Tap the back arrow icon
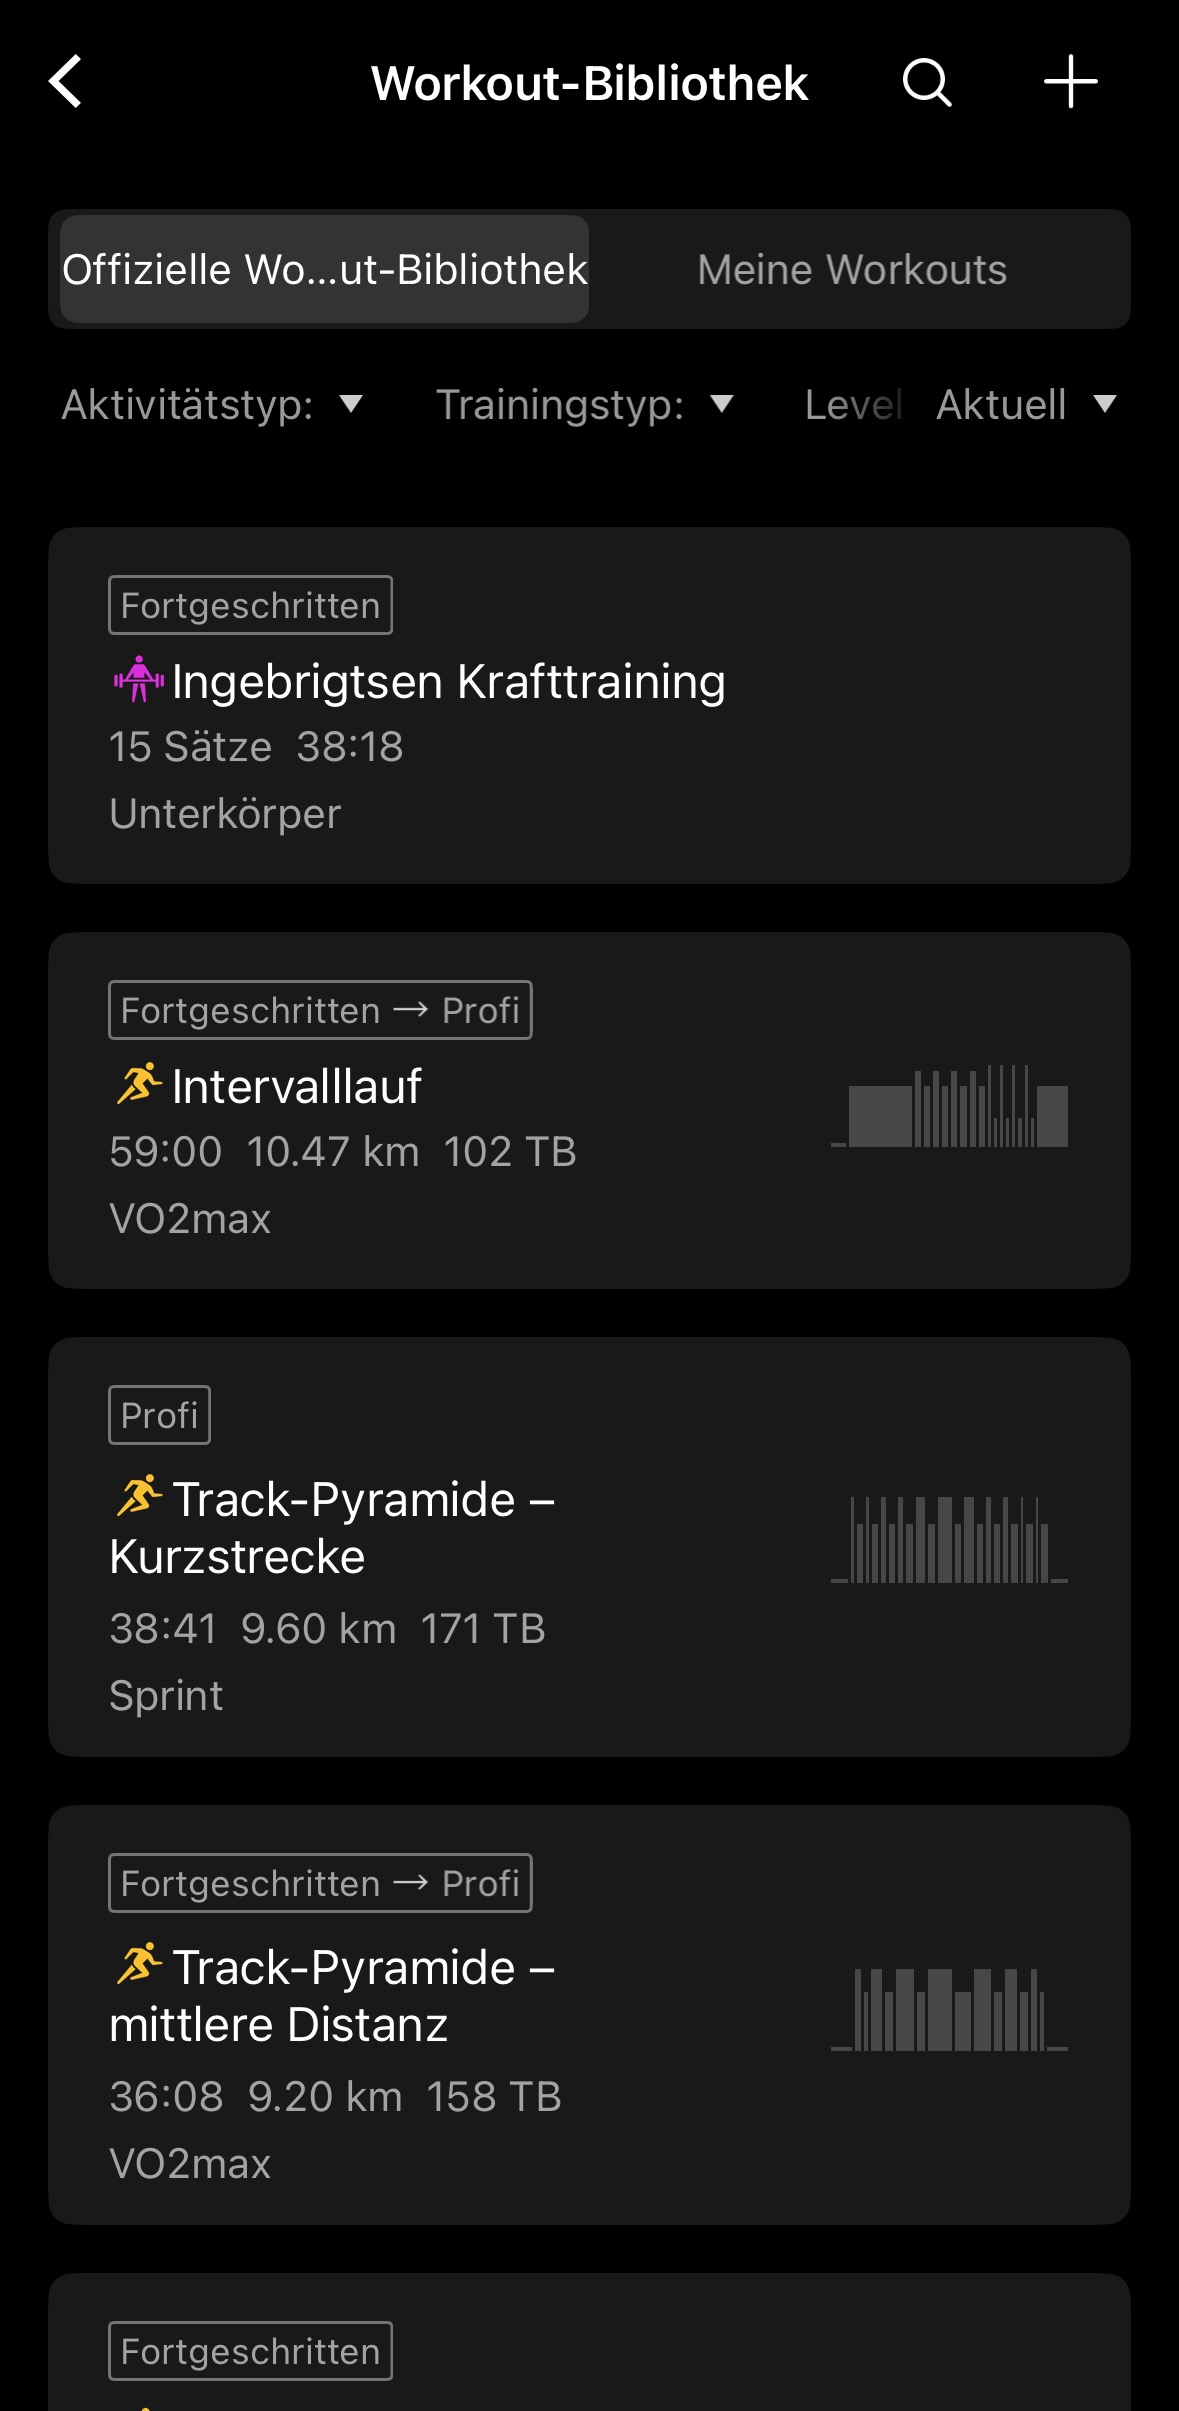The width and height of the screenshot is (1179, 2411). (x=66, y=82)
